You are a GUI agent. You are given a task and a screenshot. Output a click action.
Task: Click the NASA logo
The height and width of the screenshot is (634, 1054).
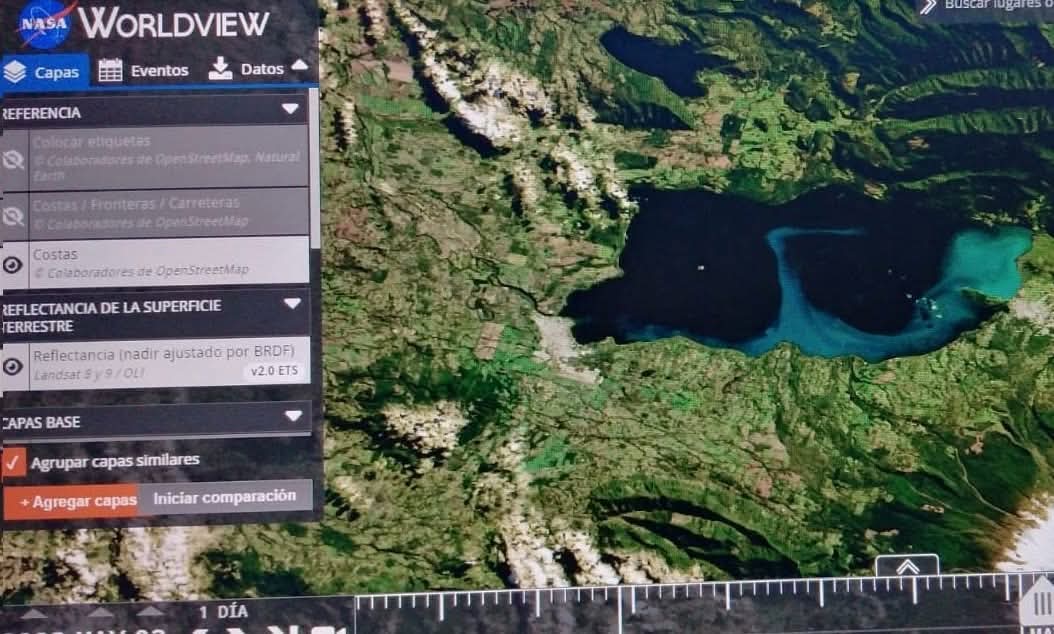click(44, 24)
